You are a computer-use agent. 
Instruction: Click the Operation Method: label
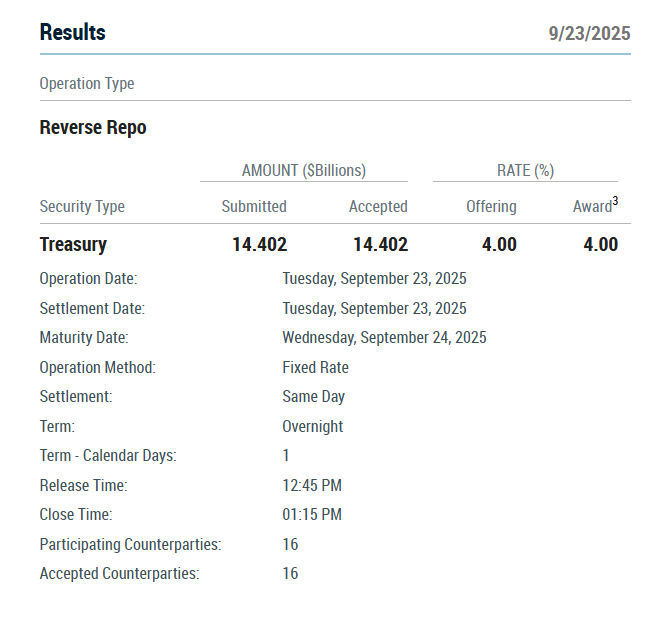pos(98,368)
